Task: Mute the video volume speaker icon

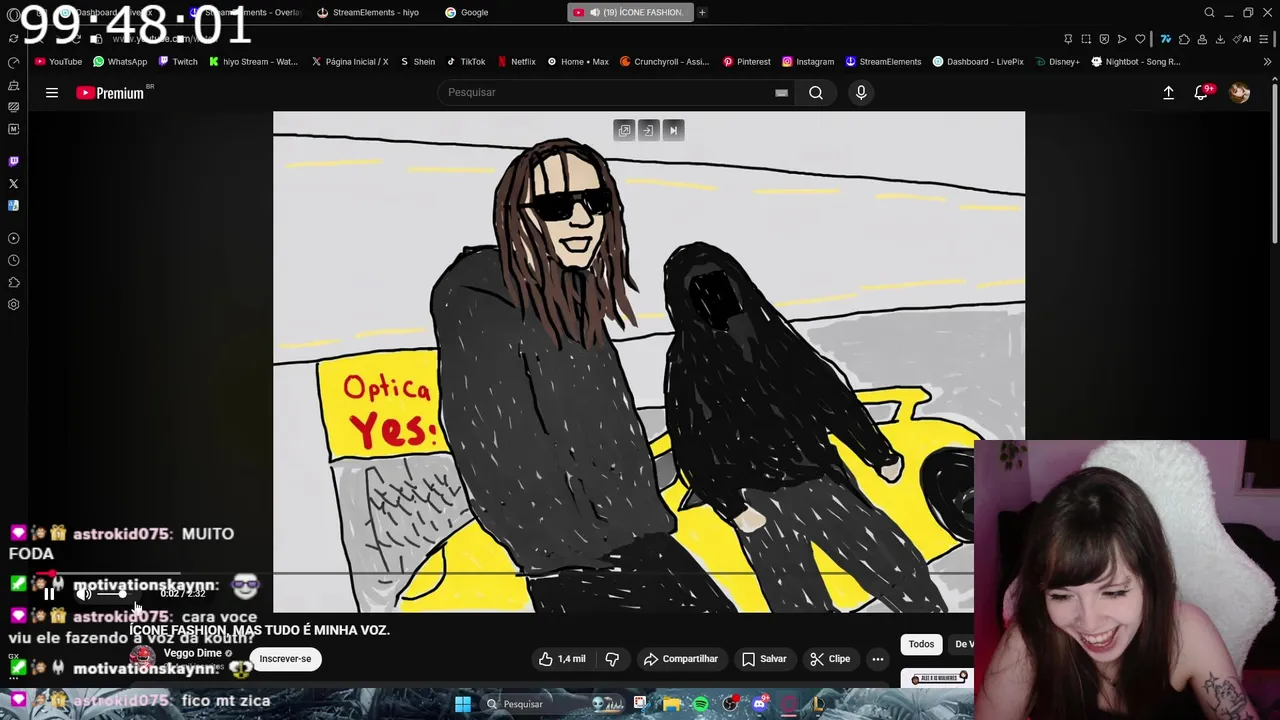Action: coord(84,593)
